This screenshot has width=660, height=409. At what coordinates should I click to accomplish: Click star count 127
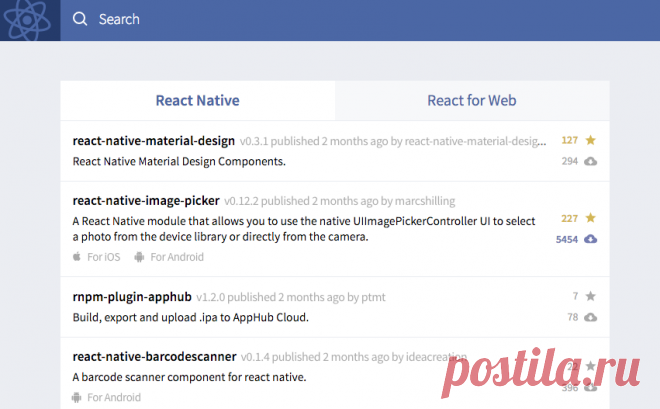click(570, 140)
